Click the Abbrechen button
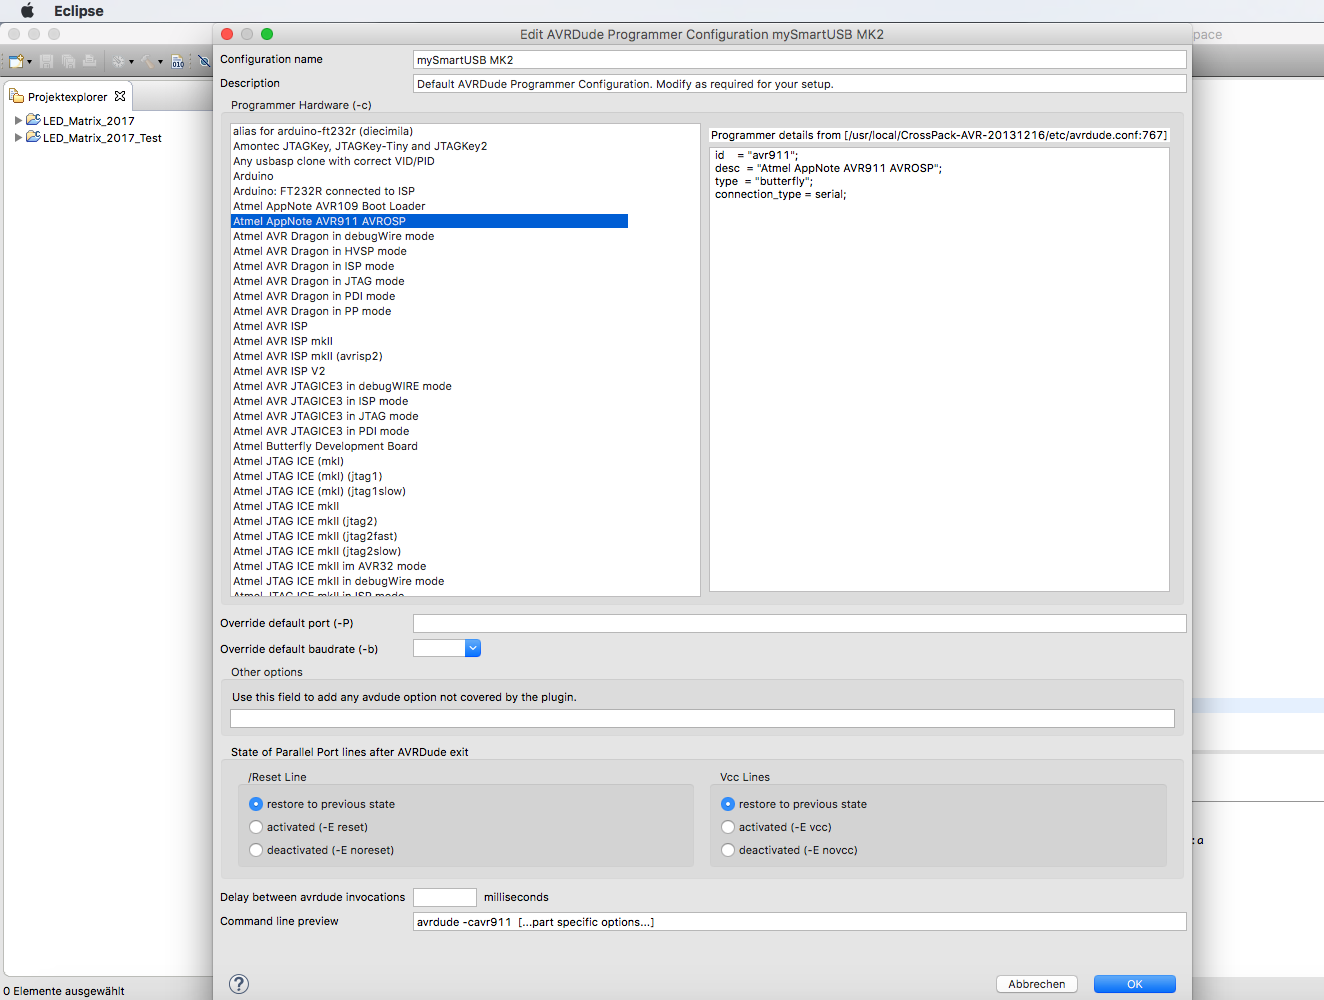 coord(1037,984)
